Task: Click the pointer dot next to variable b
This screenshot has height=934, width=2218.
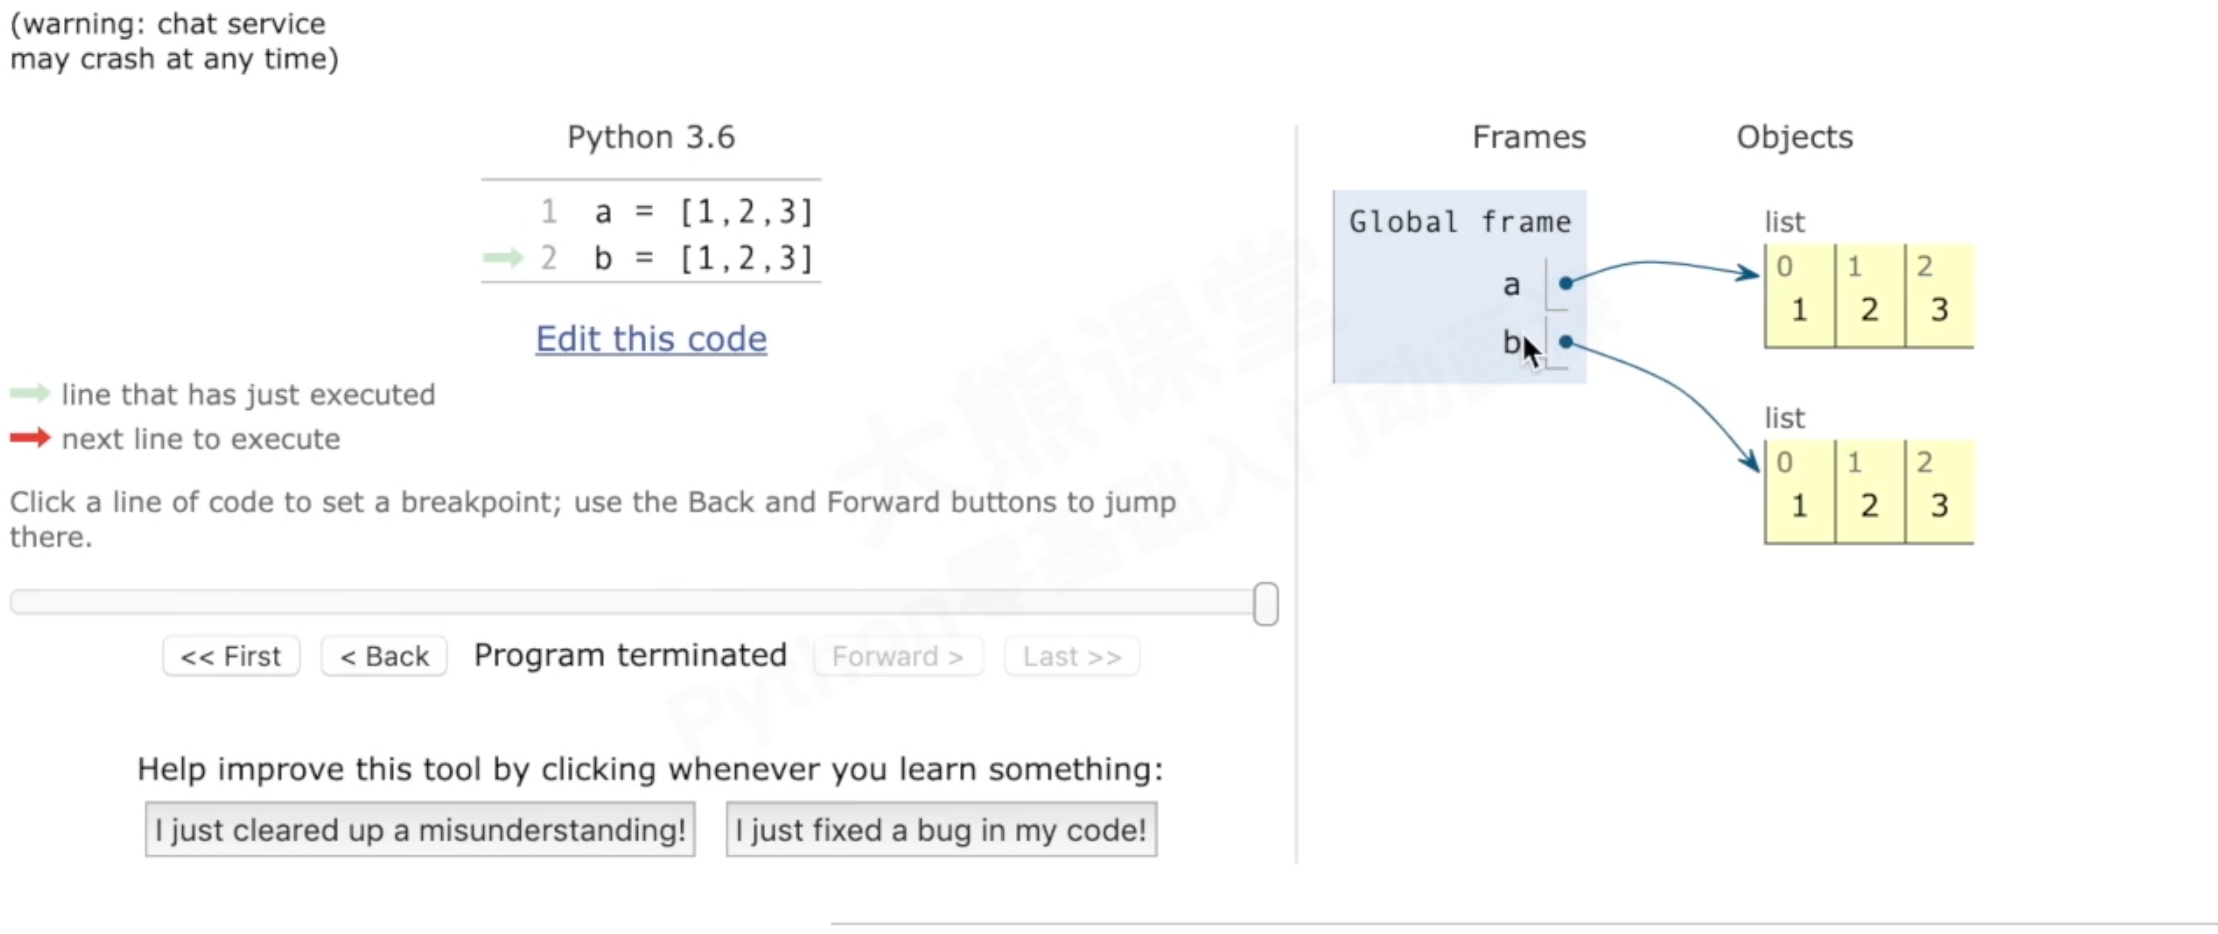Action: (1566, 342)
